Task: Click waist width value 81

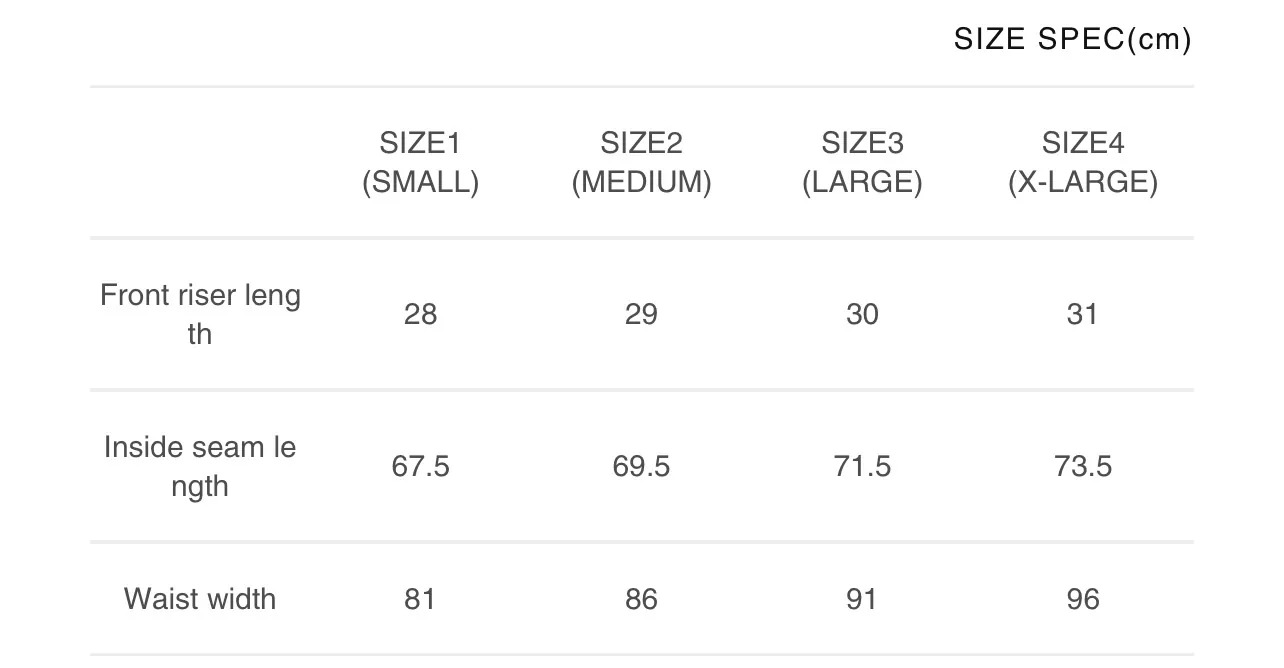Action: [420, 599]
